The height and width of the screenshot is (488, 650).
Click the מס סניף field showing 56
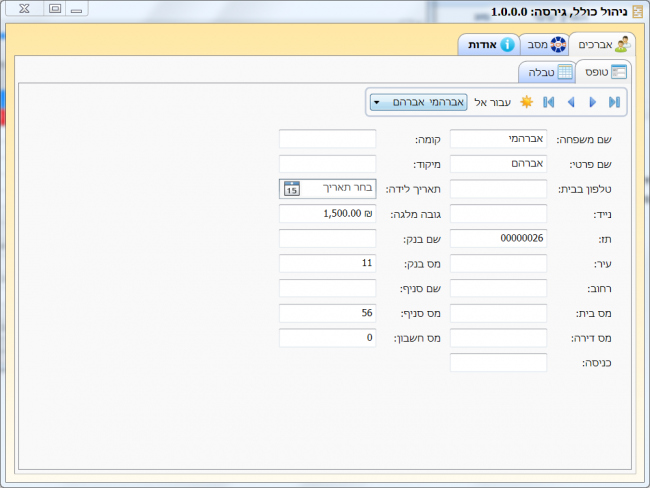tap(327, 313)
